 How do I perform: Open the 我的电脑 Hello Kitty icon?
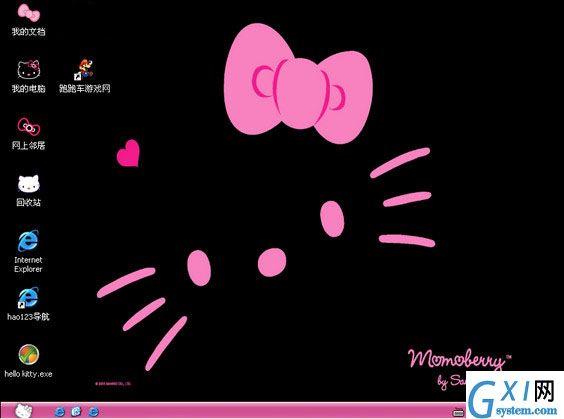[x=29, y=69]
